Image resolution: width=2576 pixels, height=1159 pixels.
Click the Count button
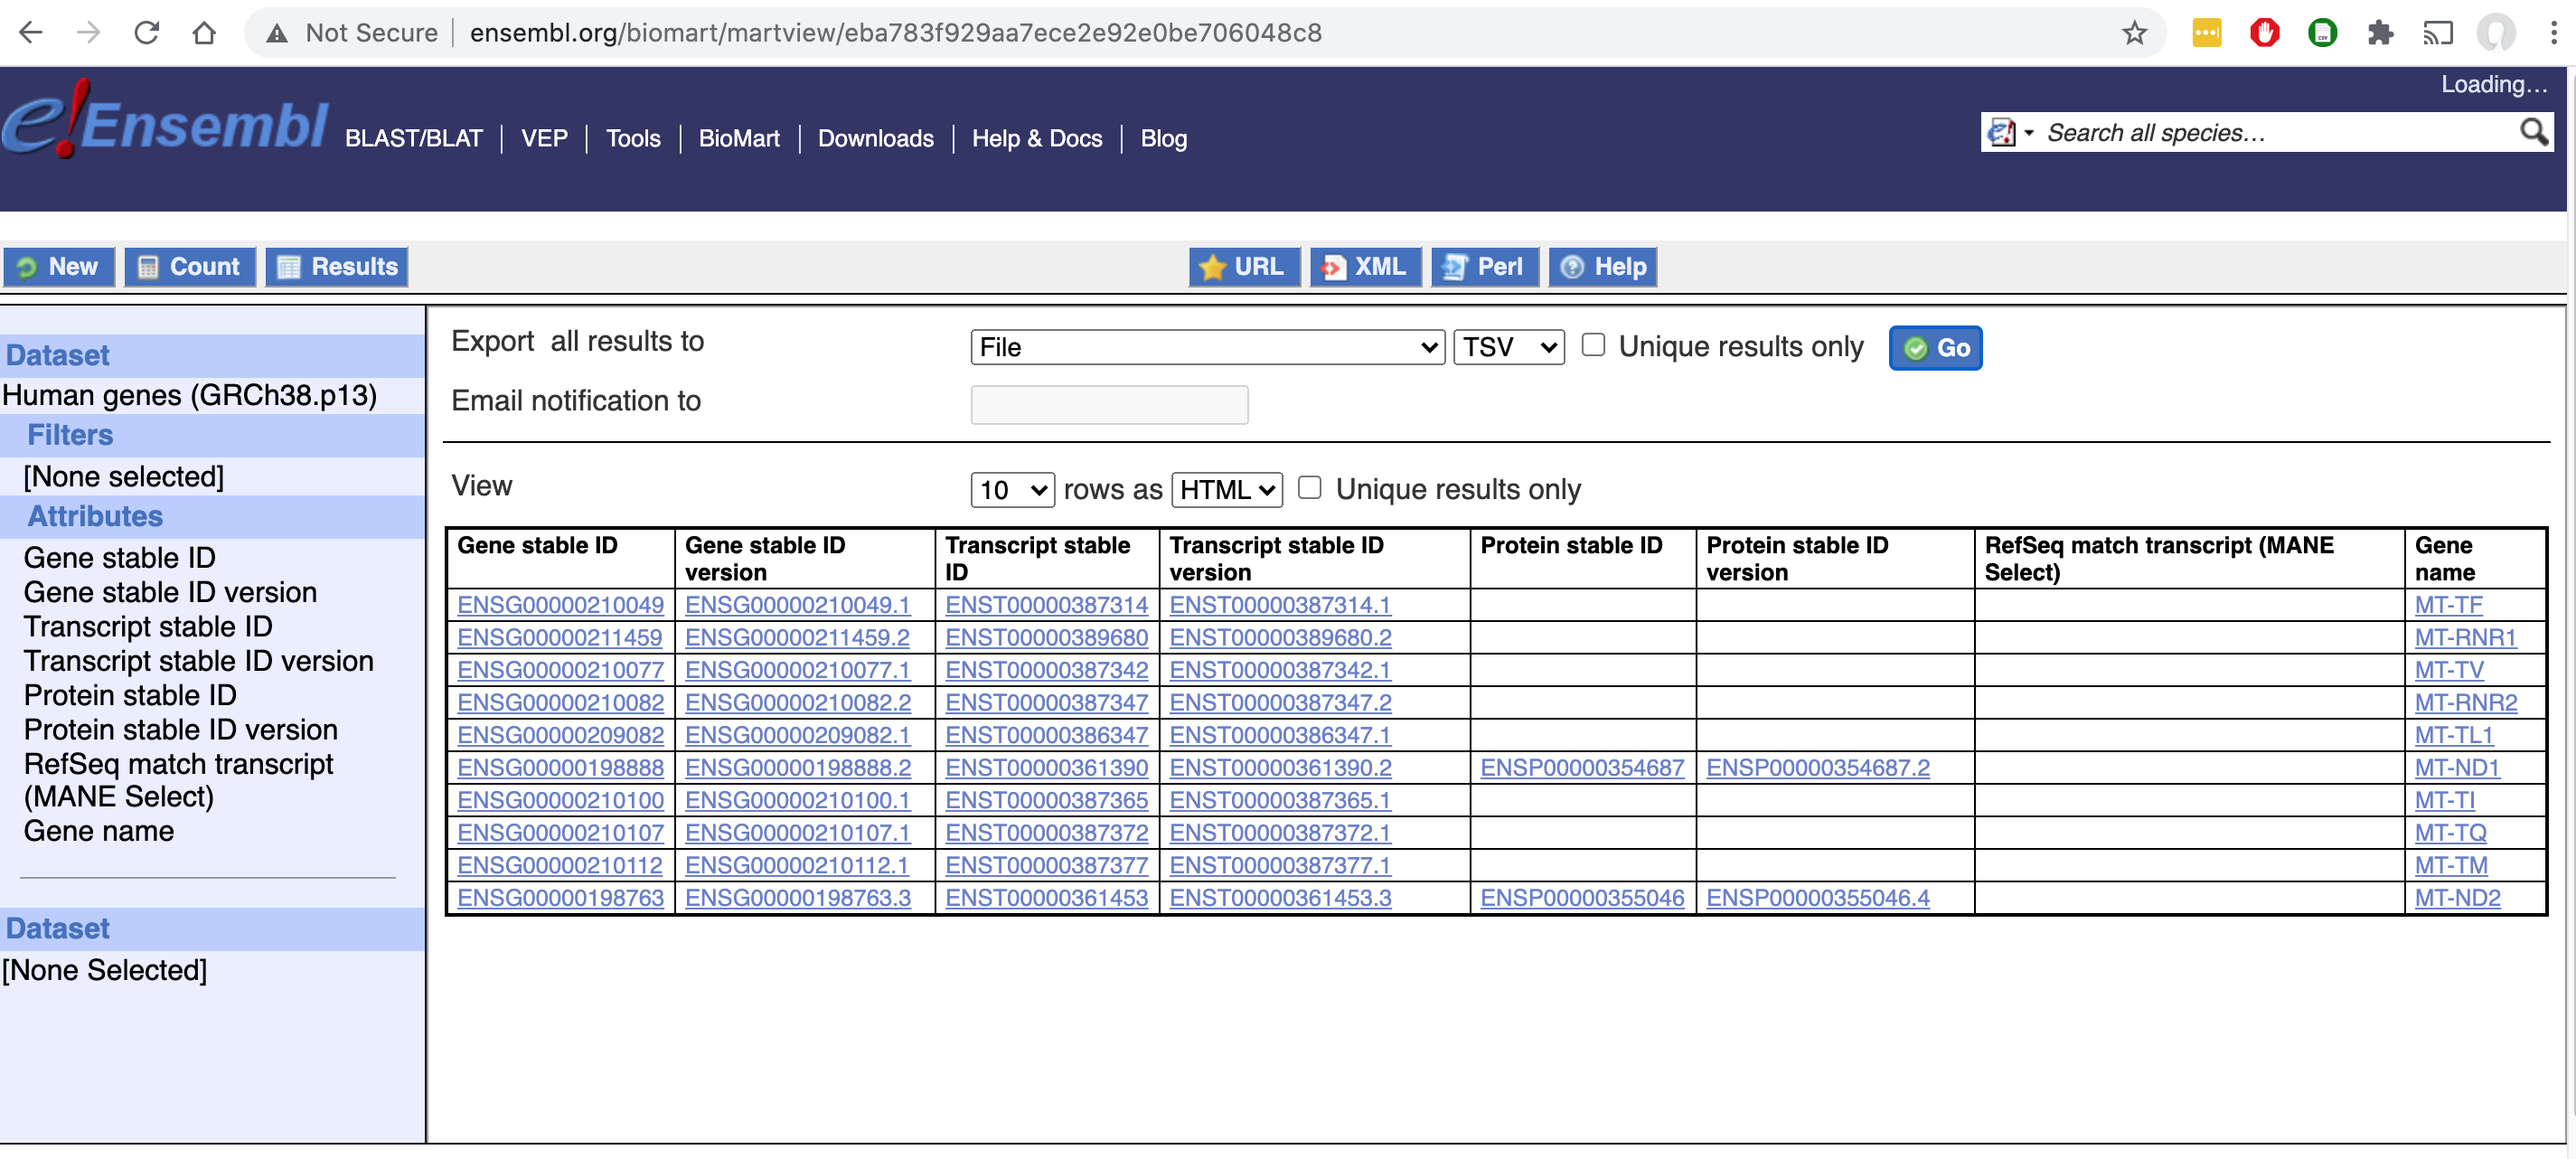tap(189, 267)
